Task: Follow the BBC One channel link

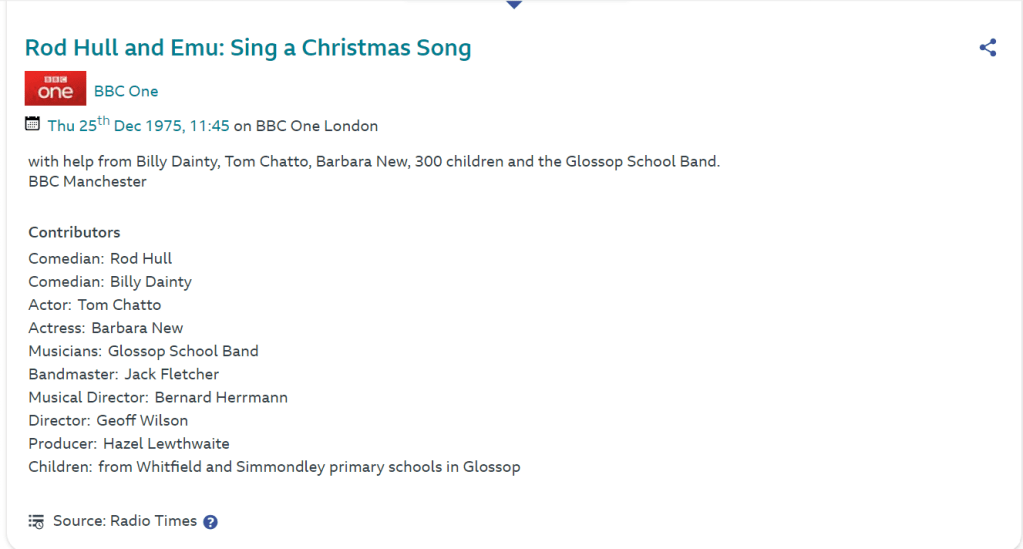Action: pyautogui.click(x=126, y=91)
